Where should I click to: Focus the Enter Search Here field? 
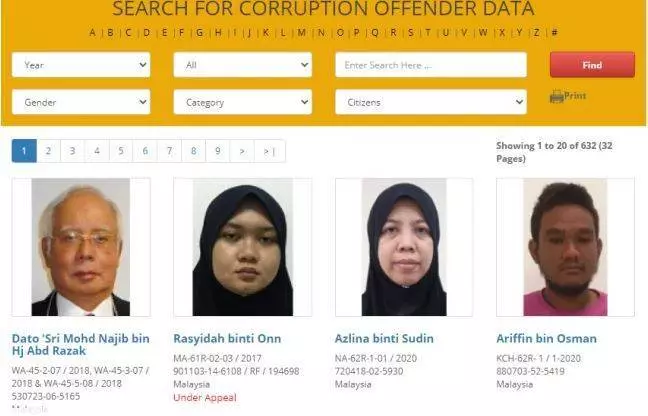point(431,65)
